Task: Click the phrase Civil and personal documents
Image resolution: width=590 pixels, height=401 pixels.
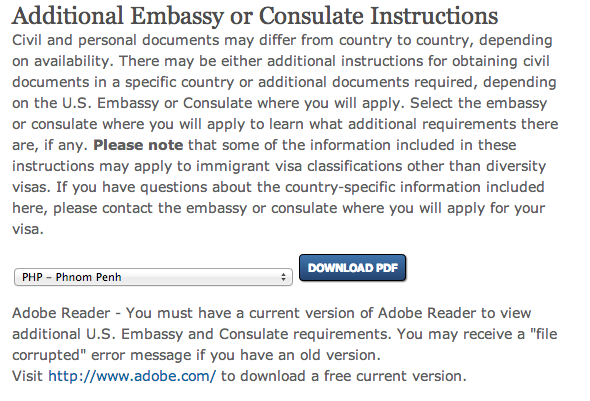Action: [x=116, y=40]
